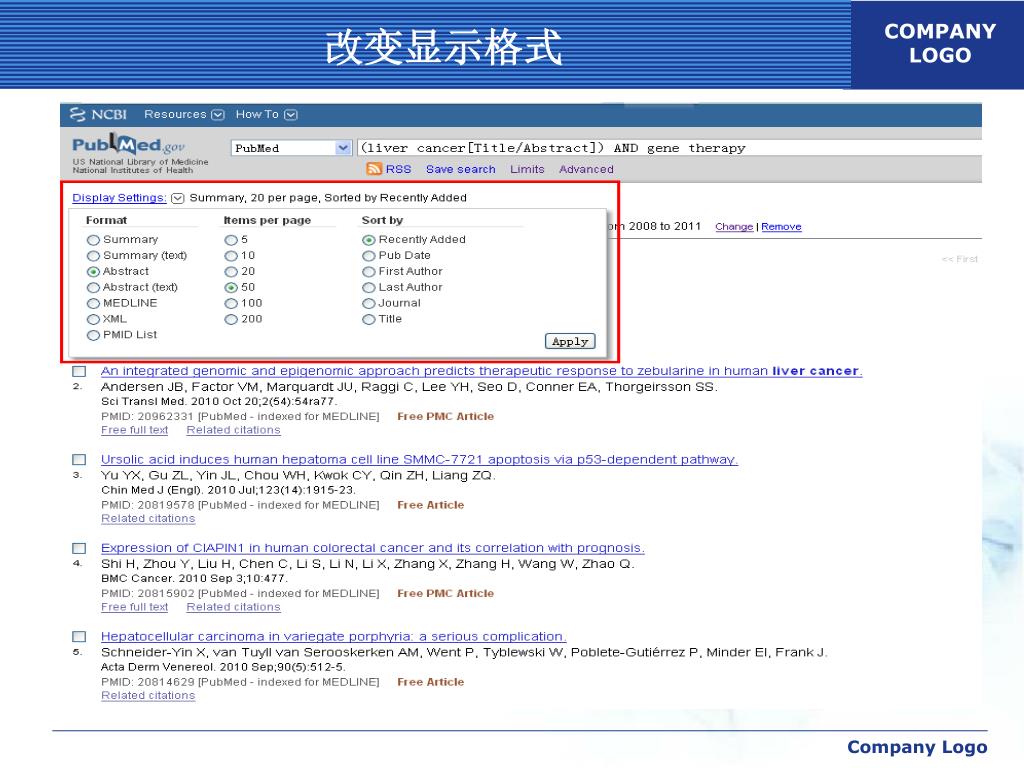The height and width of the screenshot is (768, 1024).
Task: Click the text 'Chin Med J (Engl). 2010 Jul;123(14):1915-23.'
Action: pyautogui.click(x=228, y=490)
